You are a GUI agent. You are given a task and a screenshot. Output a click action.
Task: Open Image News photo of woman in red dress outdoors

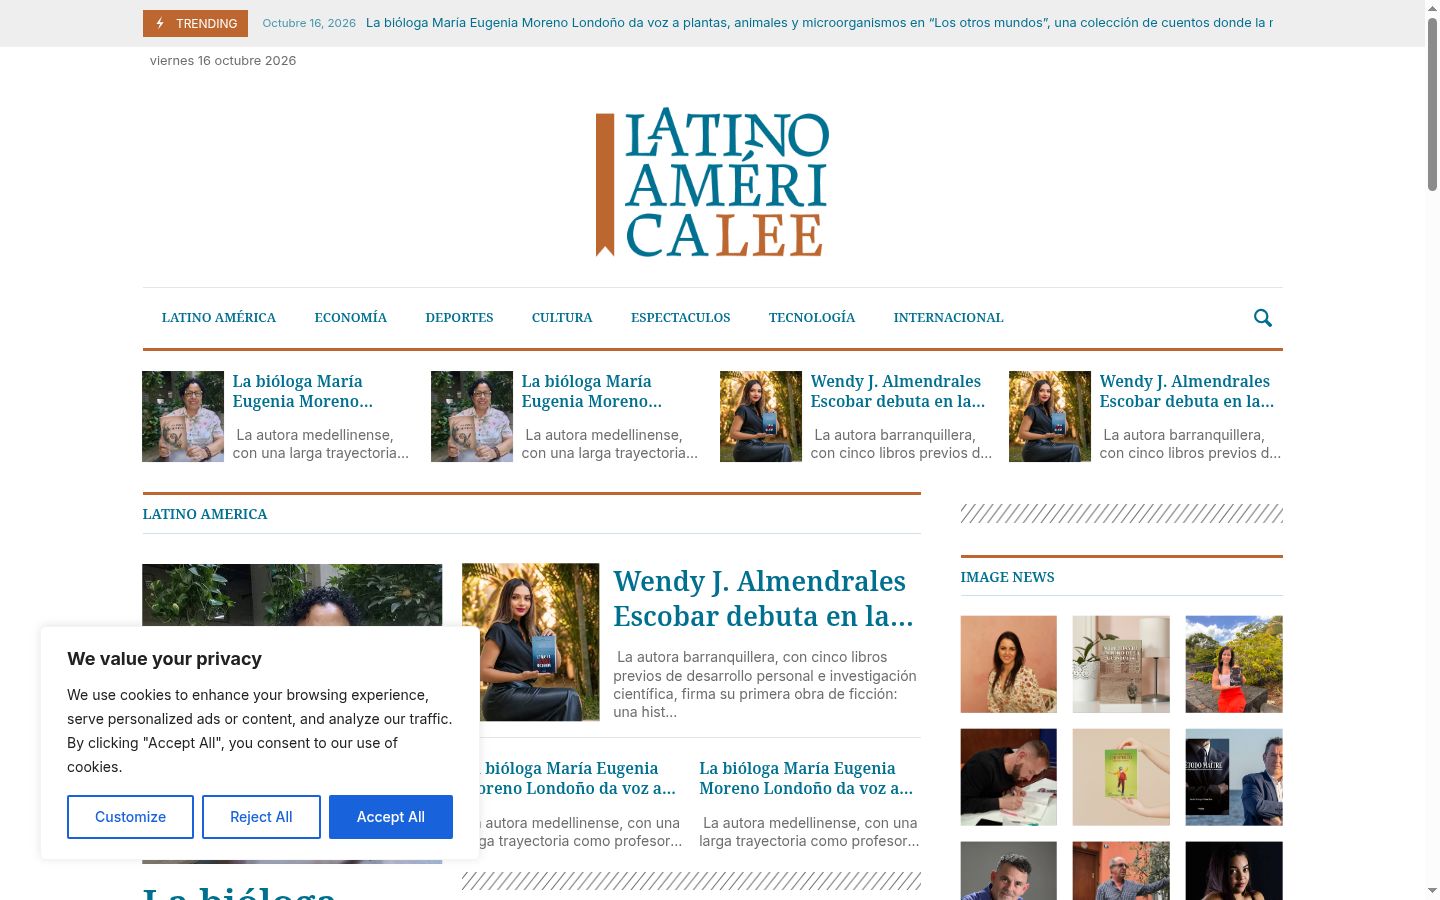[1234, 664]
